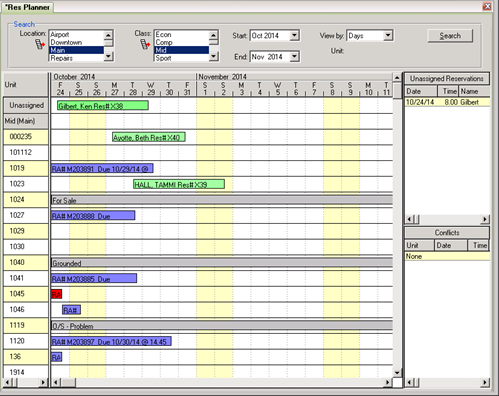
Task: Expand the View by Days dropdown
Action: tap(388, 35)
